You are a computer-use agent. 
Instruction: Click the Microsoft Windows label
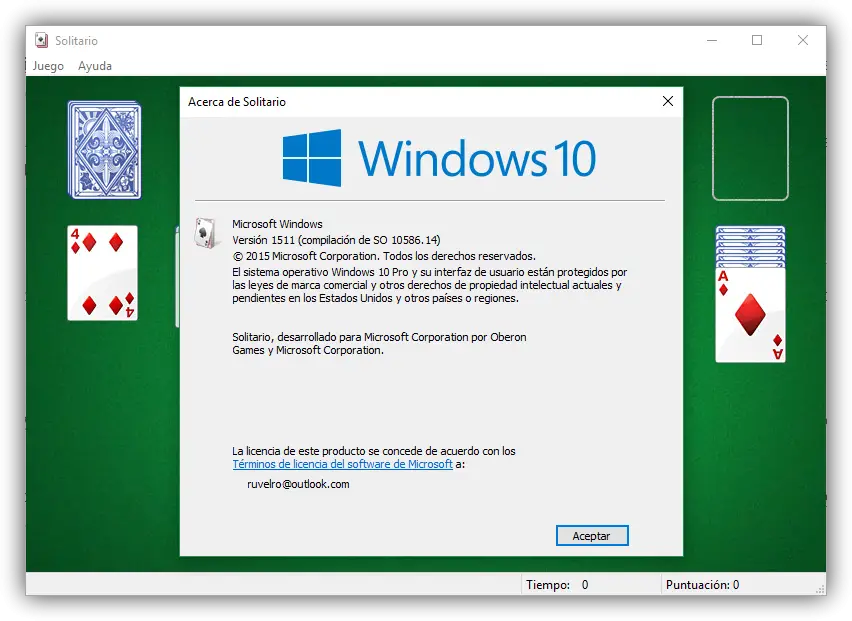point(277,224)
